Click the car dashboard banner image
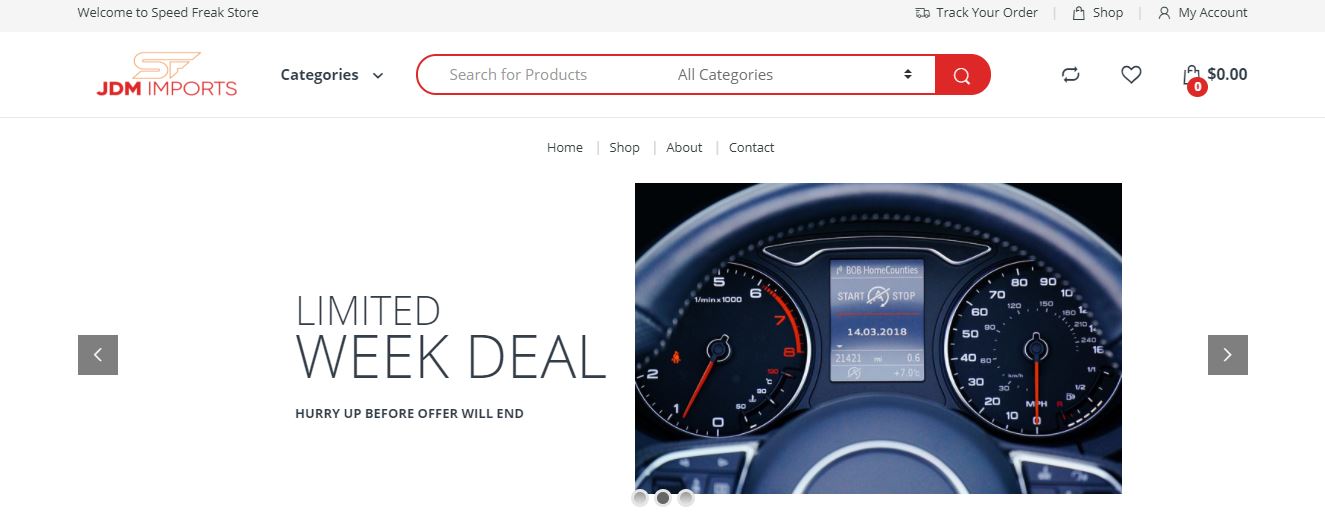The image size is (1325, 518). tap(878, 338)
